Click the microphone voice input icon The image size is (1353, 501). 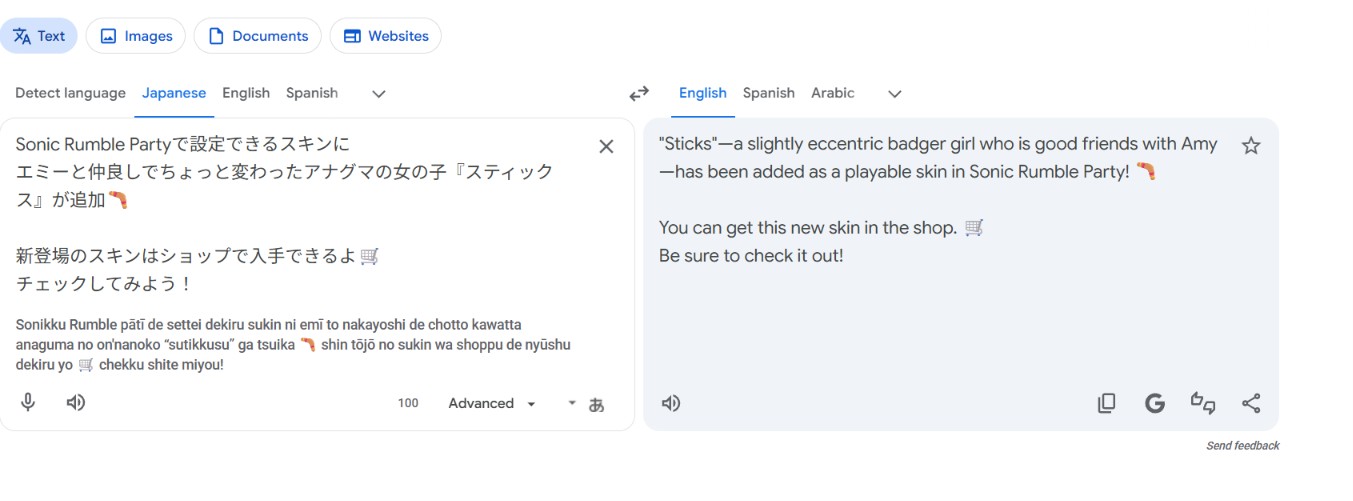coord(28,403)
